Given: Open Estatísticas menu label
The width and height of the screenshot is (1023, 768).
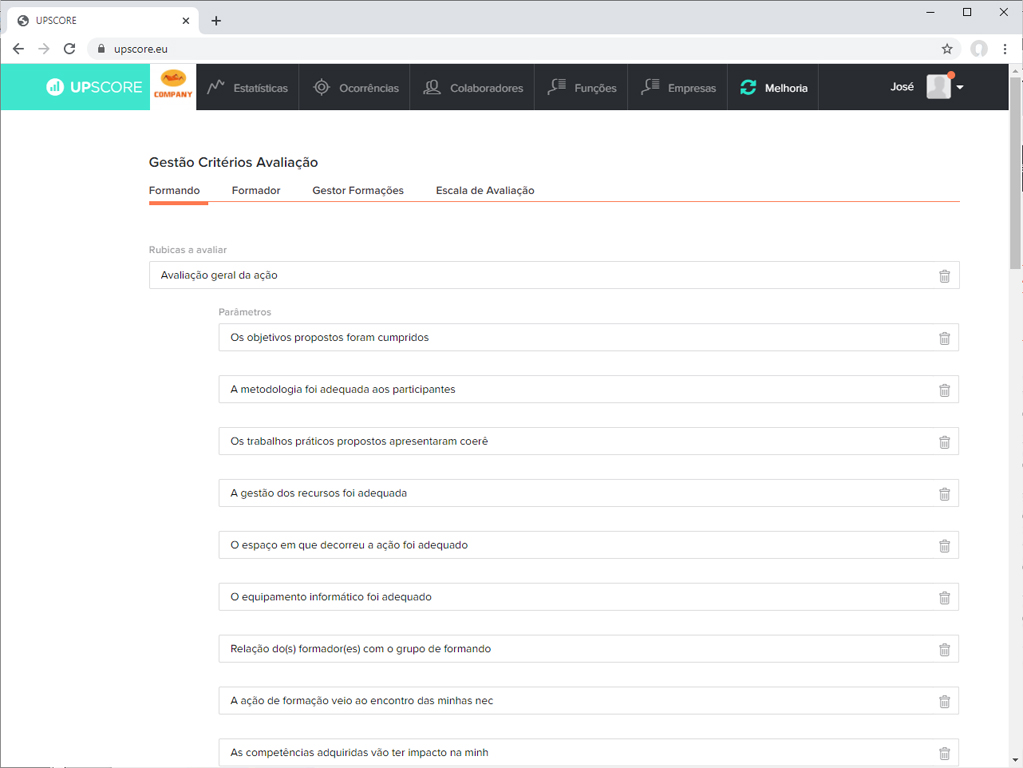Looking at the screenshot, I should (260, 88).
